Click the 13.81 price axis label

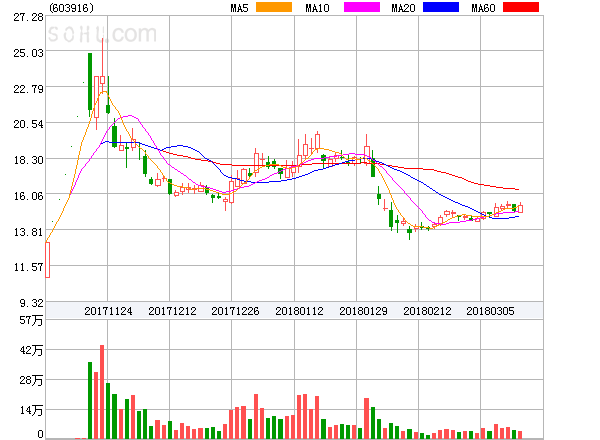(x=28, y=232)
